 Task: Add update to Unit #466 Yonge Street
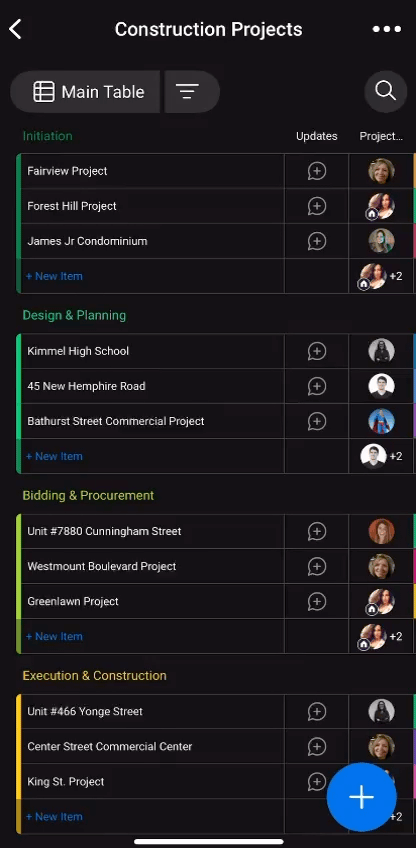(x=316, y=711)
